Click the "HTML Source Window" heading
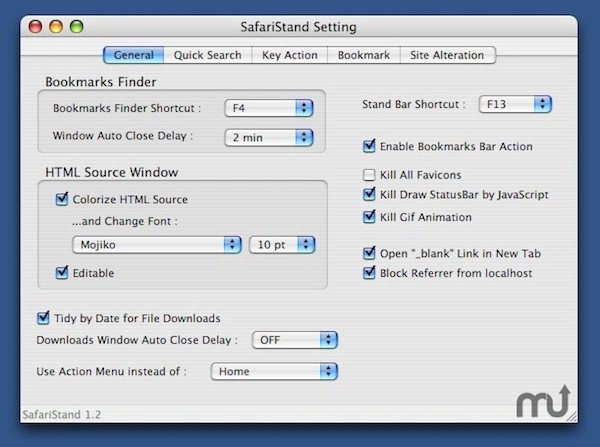 [x=112, y=172]
